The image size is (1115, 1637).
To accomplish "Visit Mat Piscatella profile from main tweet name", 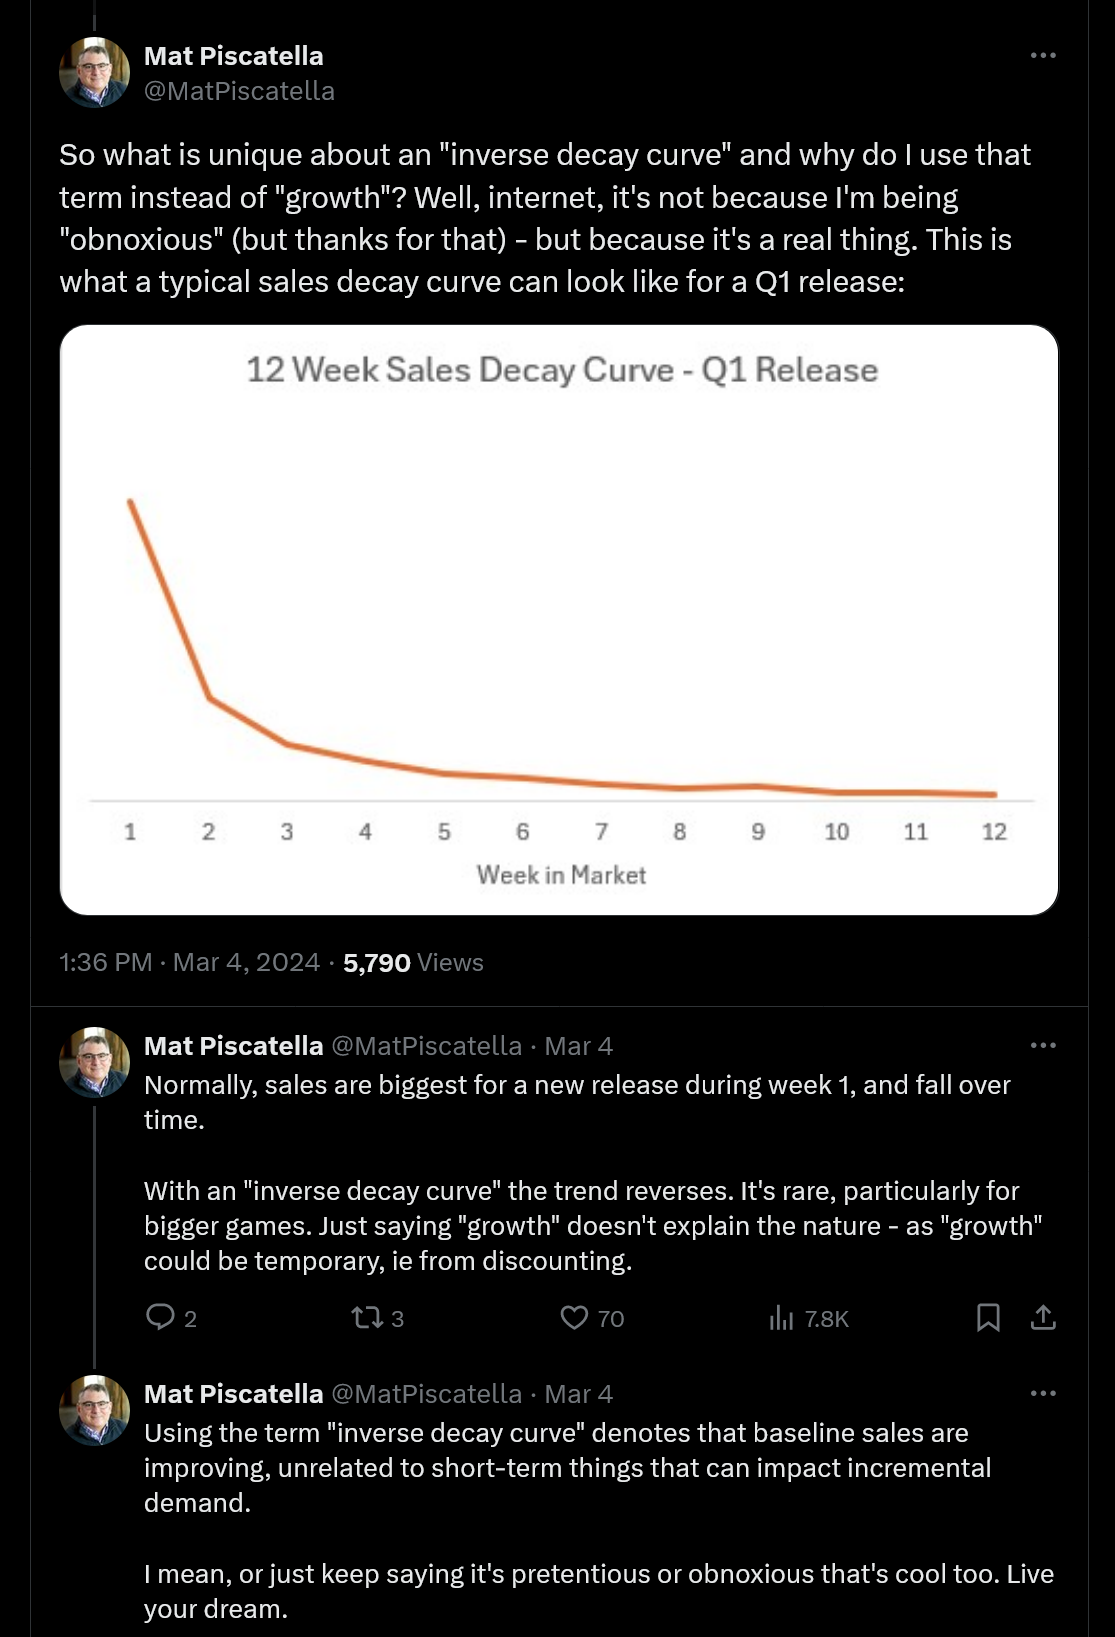I will (x=234, y=56).
